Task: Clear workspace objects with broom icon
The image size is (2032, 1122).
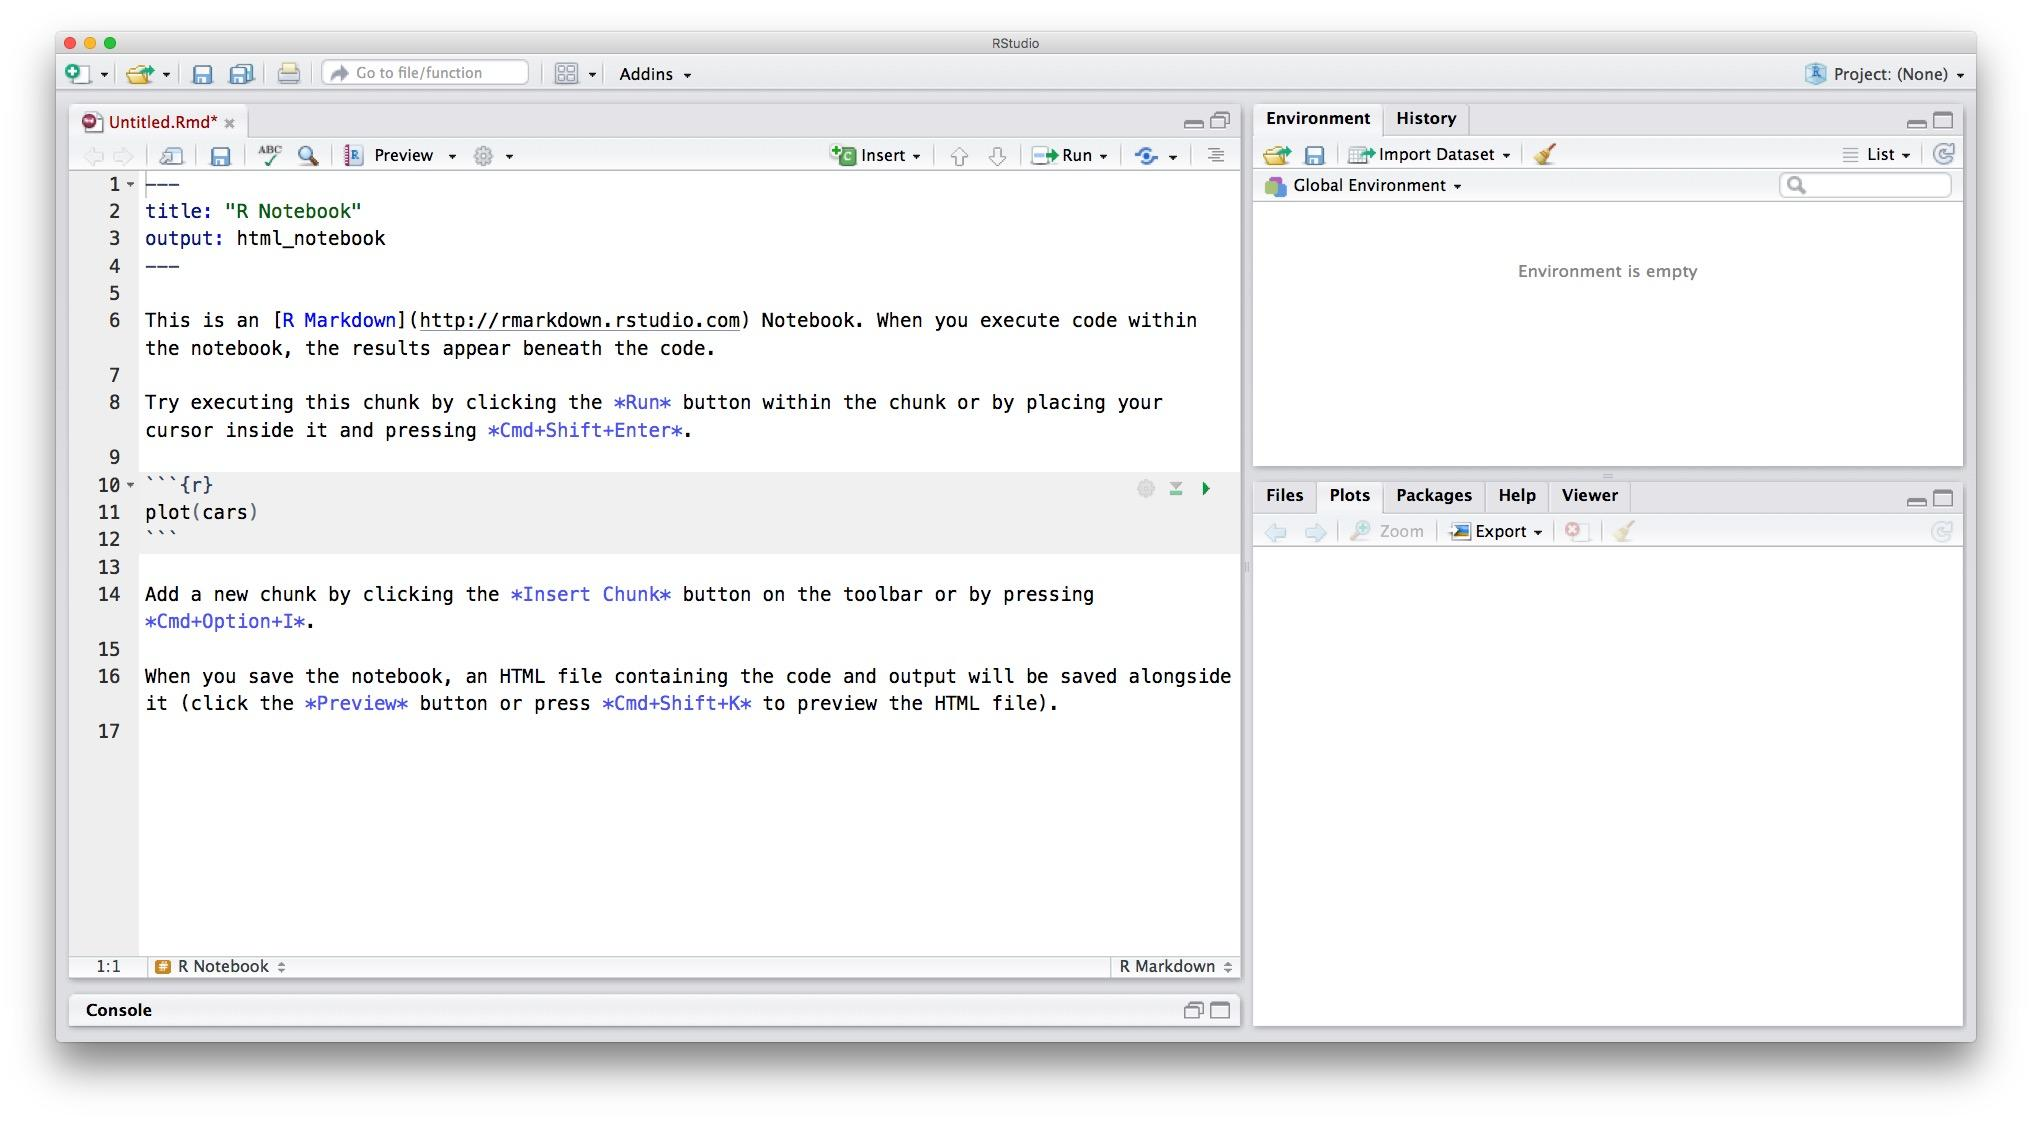Action: pos(1545,154)
